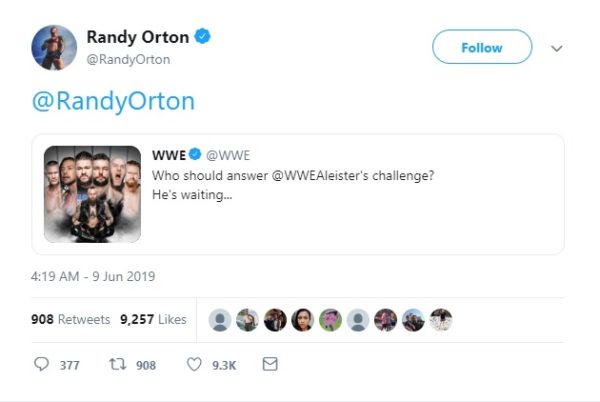
Task: Retweet using the retweet arrows icon
Action: [x=116, y=365]
